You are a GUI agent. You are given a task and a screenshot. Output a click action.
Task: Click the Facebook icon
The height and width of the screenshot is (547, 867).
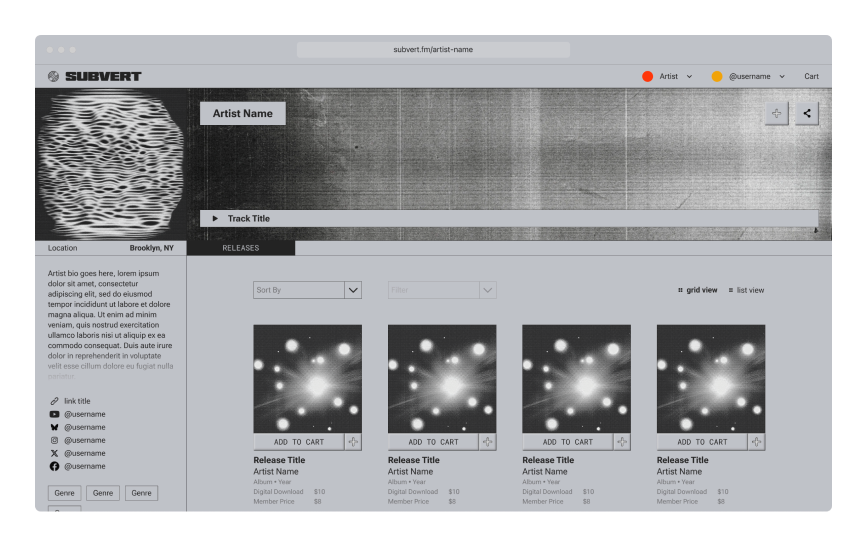tap(54, 466)
